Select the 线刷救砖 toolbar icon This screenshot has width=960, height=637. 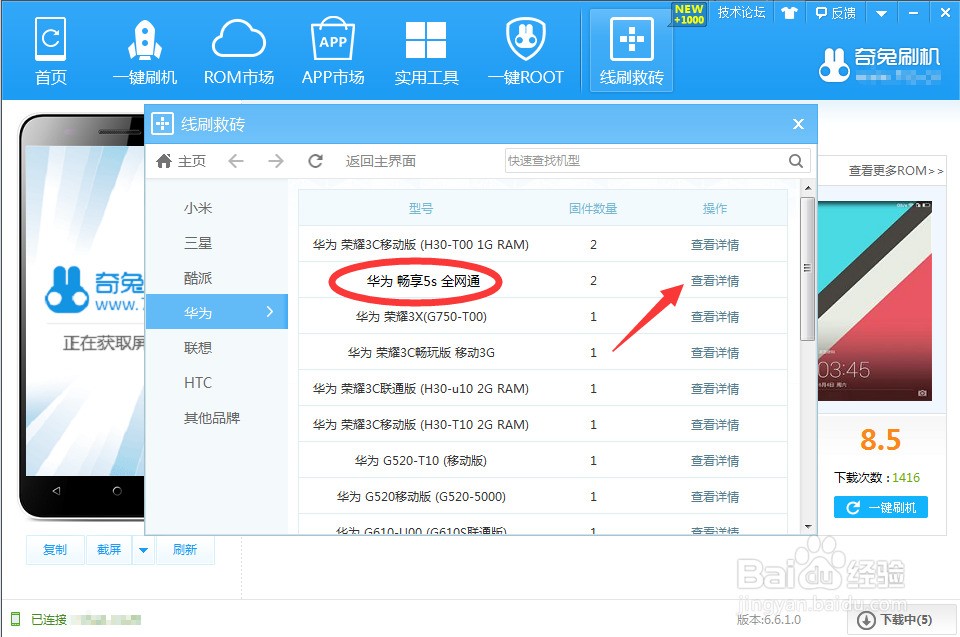click(631, 50)
